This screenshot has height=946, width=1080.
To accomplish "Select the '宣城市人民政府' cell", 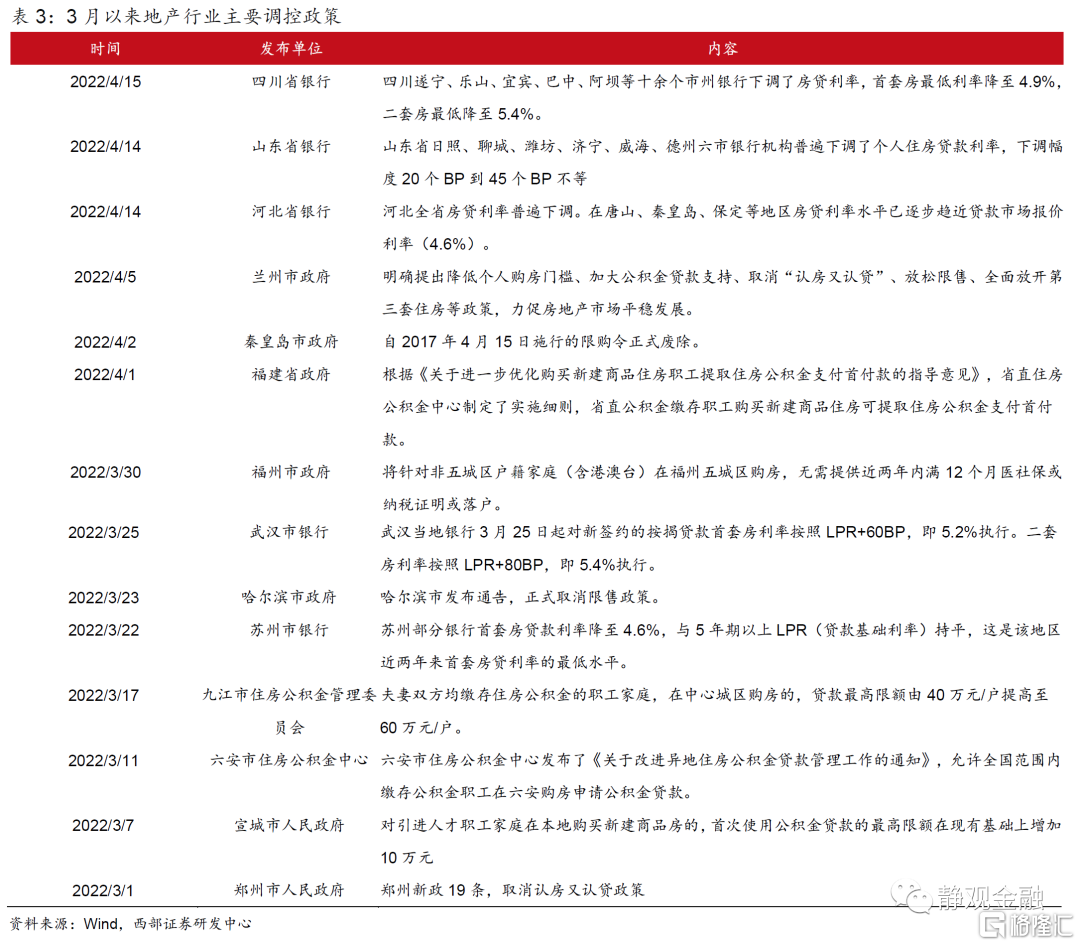I will tap(289, 825).
